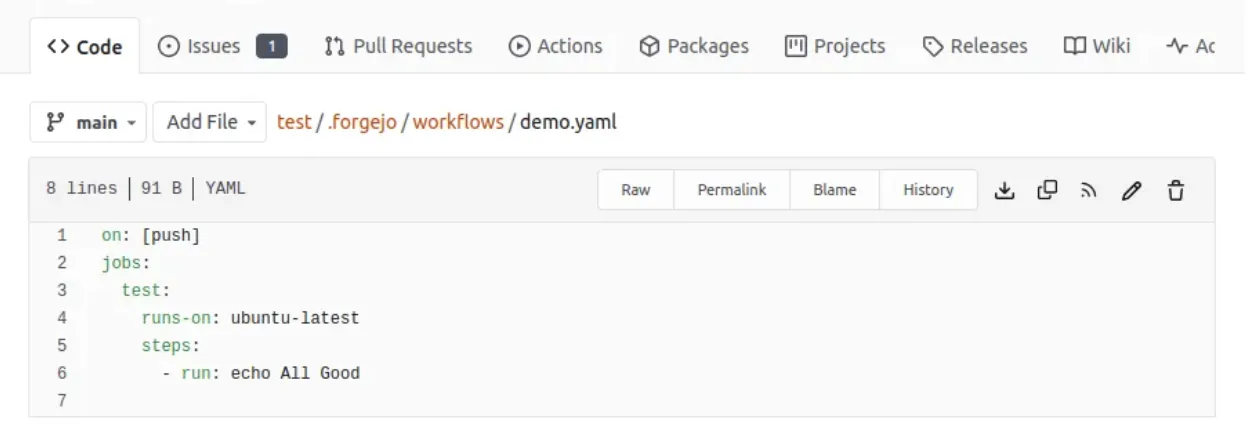Screen dimensions: 1254x436
Task: Edit file with pencil icon
Action: 1131,190
